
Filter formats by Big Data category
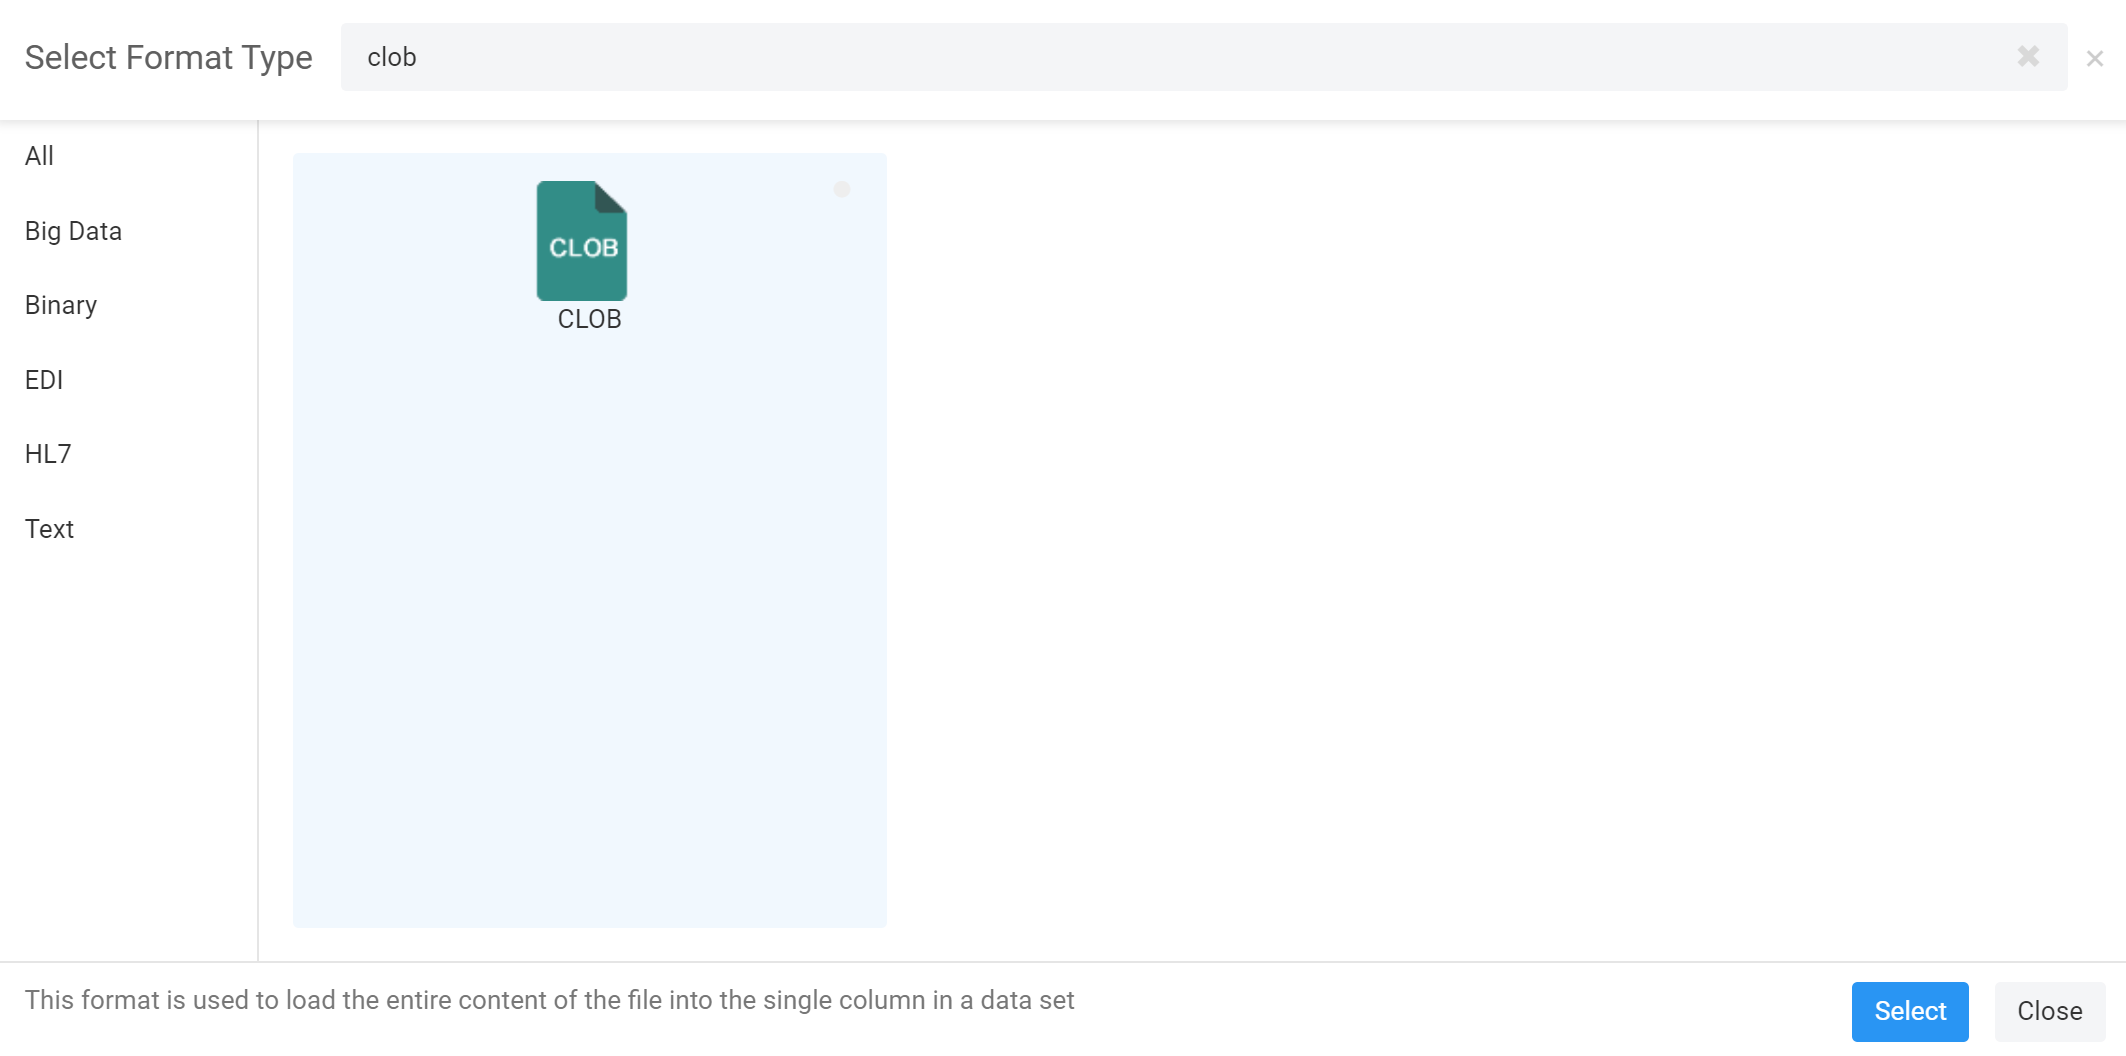73,231
